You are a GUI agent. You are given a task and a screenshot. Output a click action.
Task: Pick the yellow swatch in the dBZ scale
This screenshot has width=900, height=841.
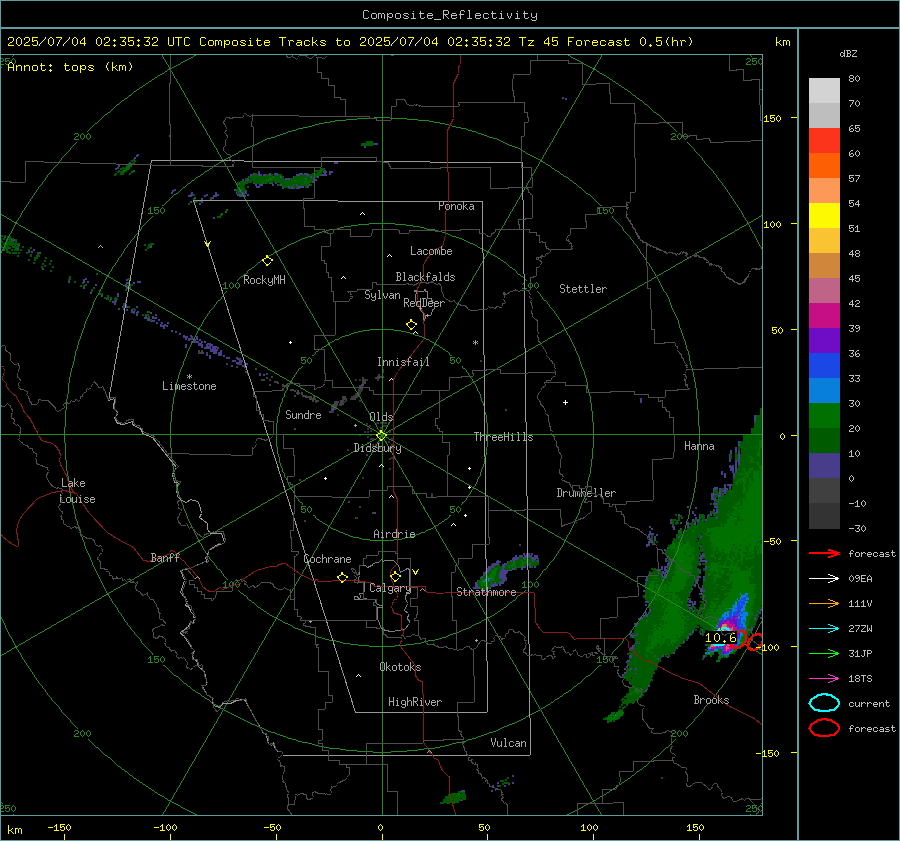tap(824, 216)
